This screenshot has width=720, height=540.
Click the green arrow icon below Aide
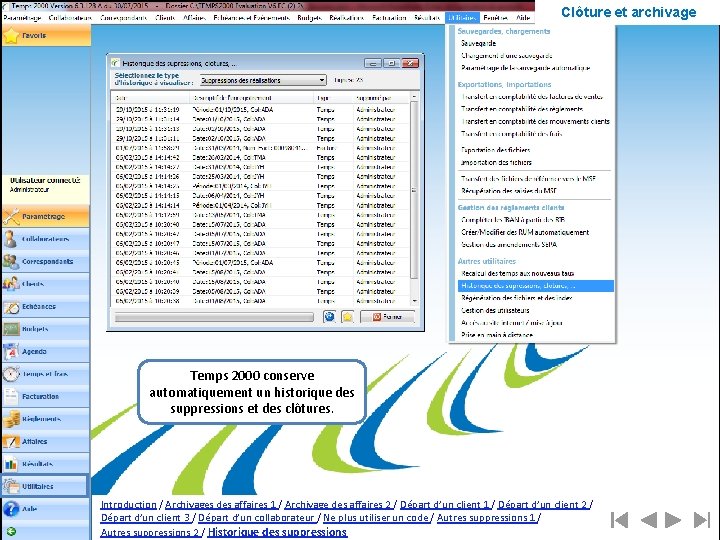click(x=11, y=531)
